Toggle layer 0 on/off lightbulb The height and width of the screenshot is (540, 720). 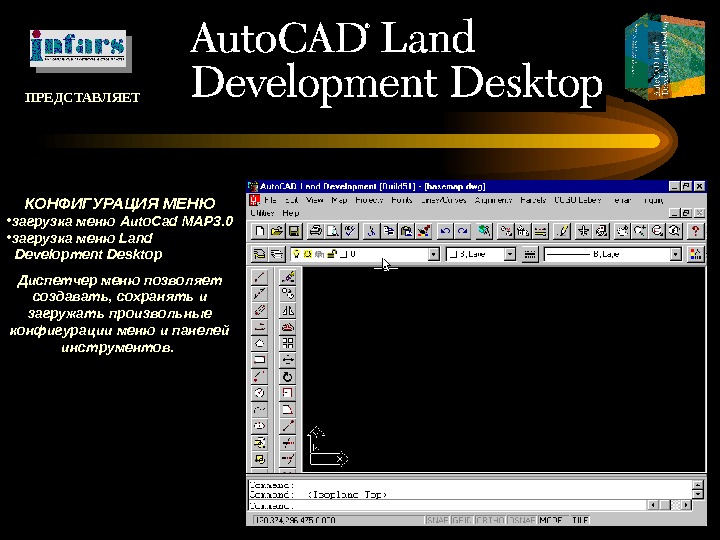[297, 254]
